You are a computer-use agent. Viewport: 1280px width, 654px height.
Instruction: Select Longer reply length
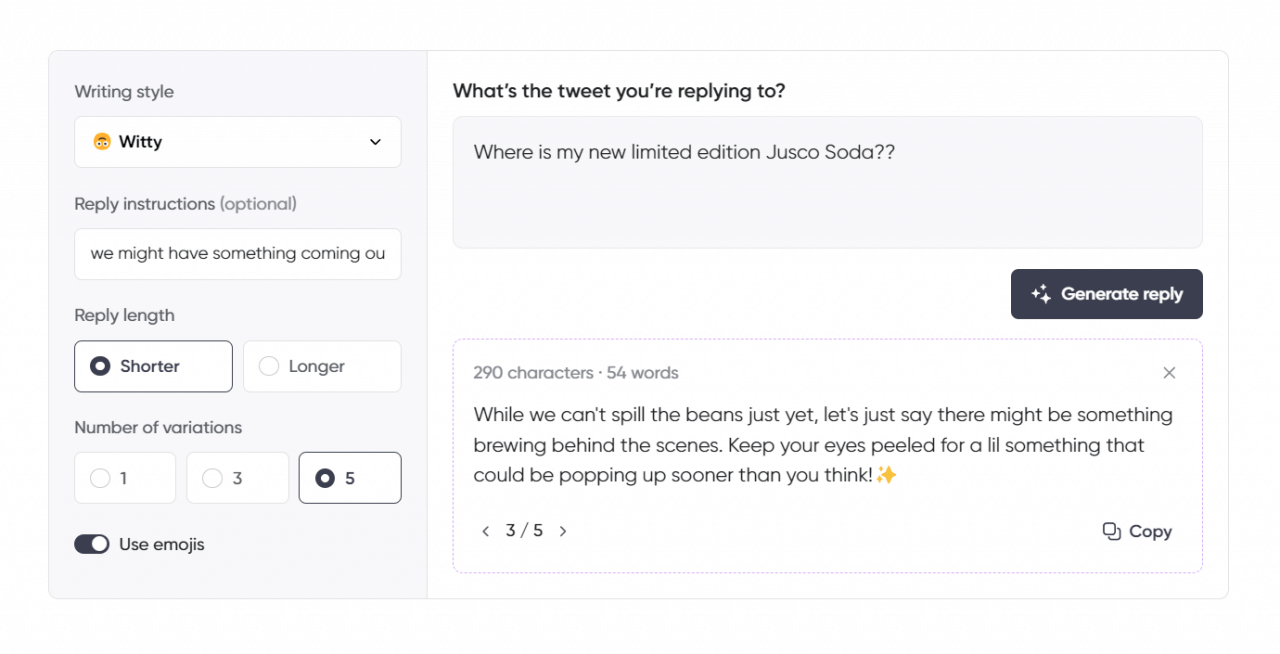[322, 366]
